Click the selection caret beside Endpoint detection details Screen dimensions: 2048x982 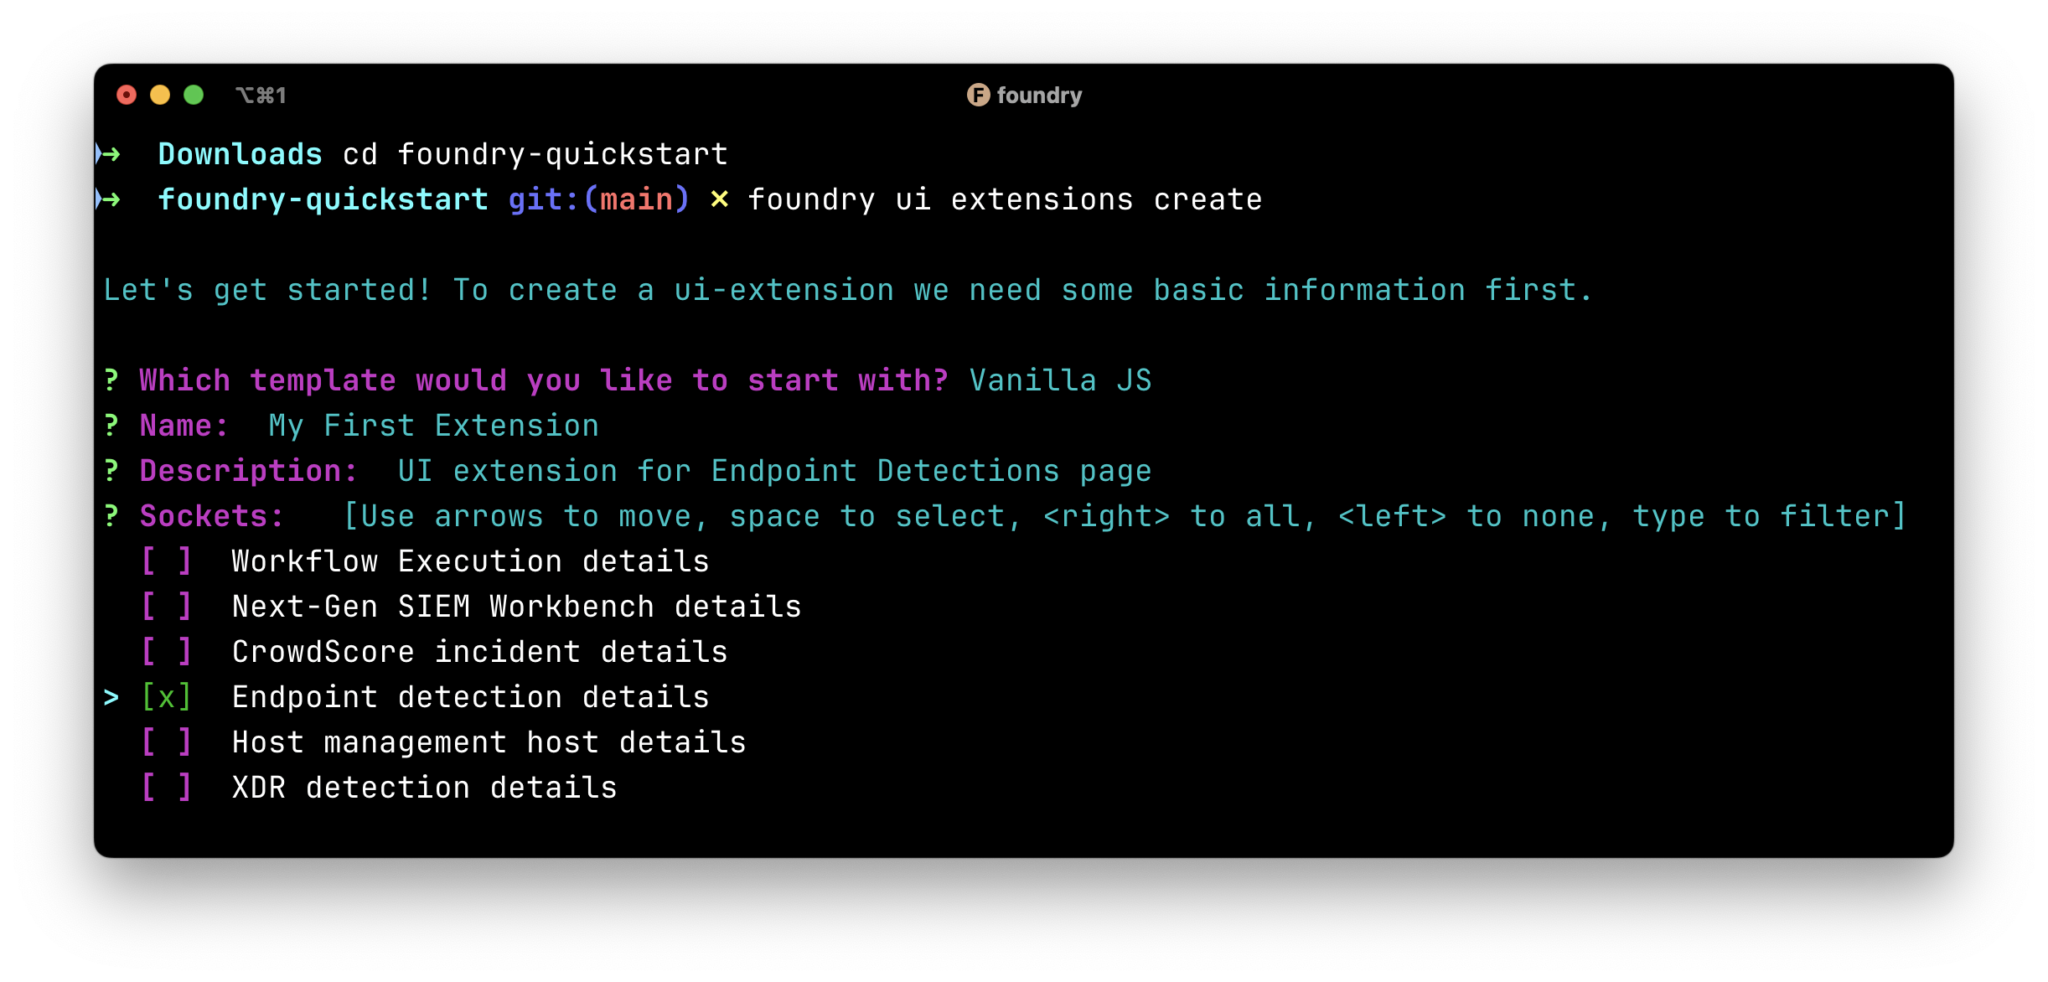pos(109,697)
